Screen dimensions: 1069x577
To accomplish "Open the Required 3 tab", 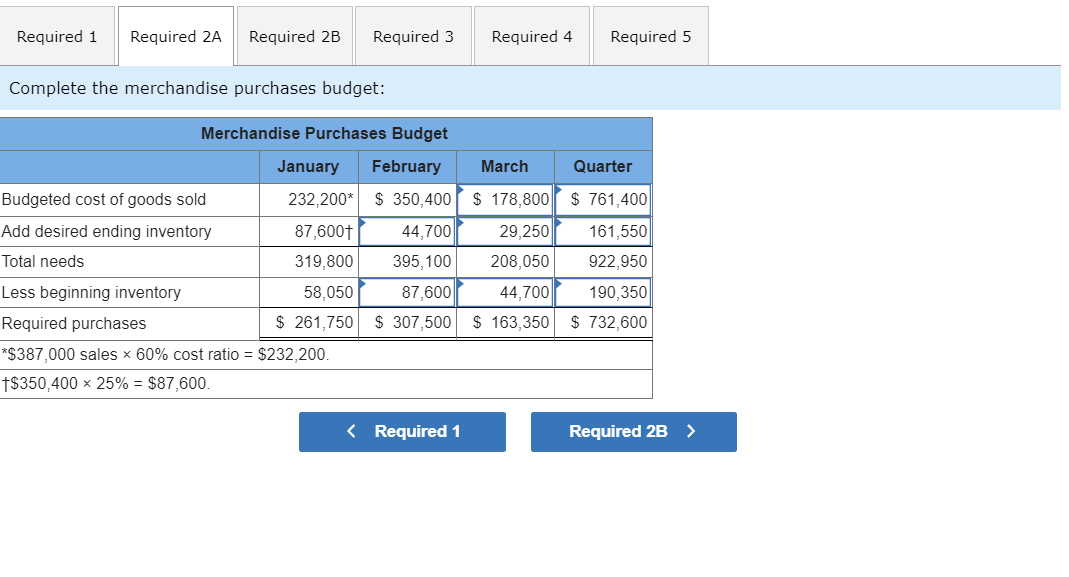I will (x=413, y=35).
